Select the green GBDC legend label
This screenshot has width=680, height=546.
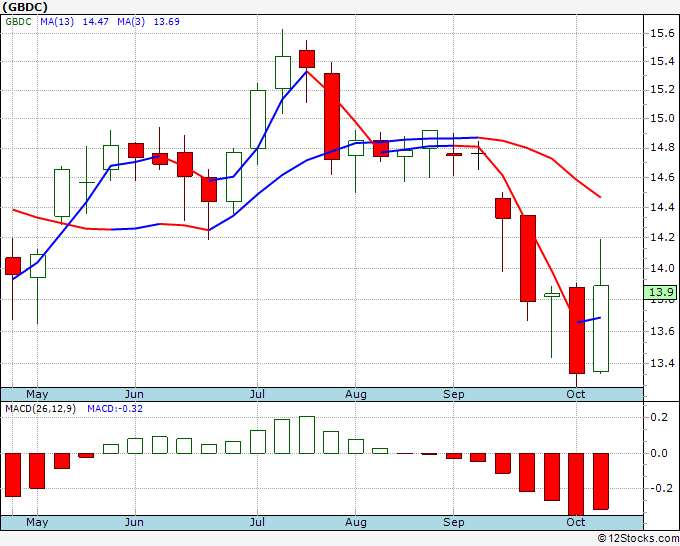(x=18, y=22)
